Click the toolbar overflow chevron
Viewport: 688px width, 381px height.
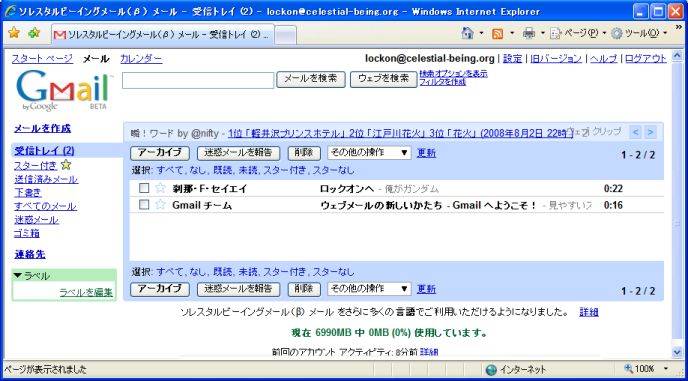tap(680, 27)
